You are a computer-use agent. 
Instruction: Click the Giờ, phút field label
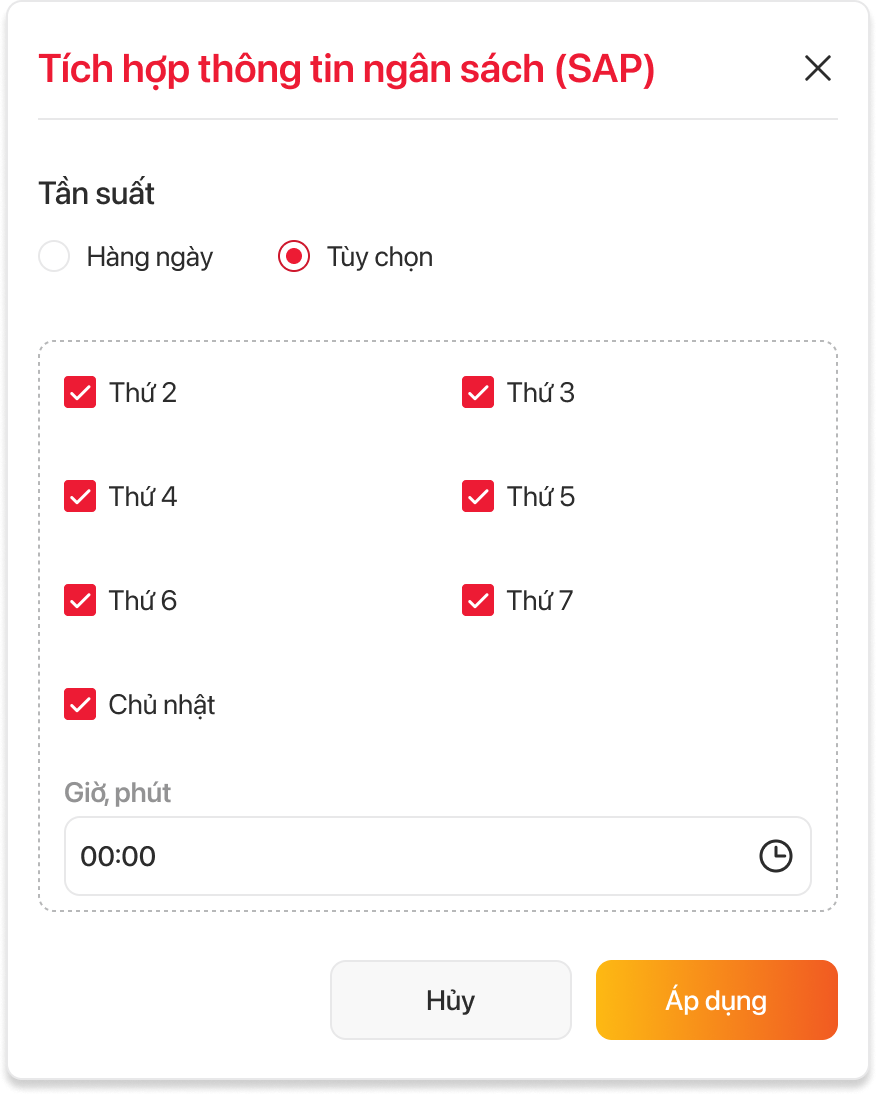pyautogui.click(x=118, y=793)
